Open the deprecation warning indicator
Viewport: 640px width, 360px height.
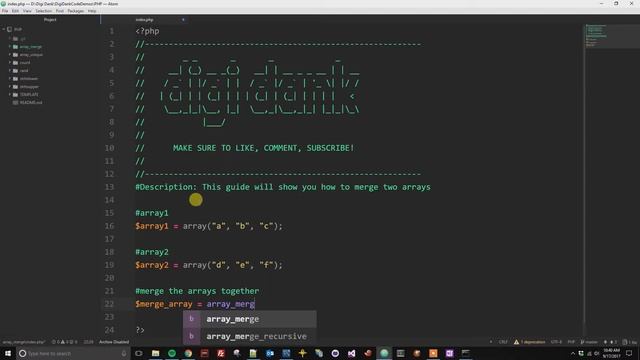(x=530, y=342)
